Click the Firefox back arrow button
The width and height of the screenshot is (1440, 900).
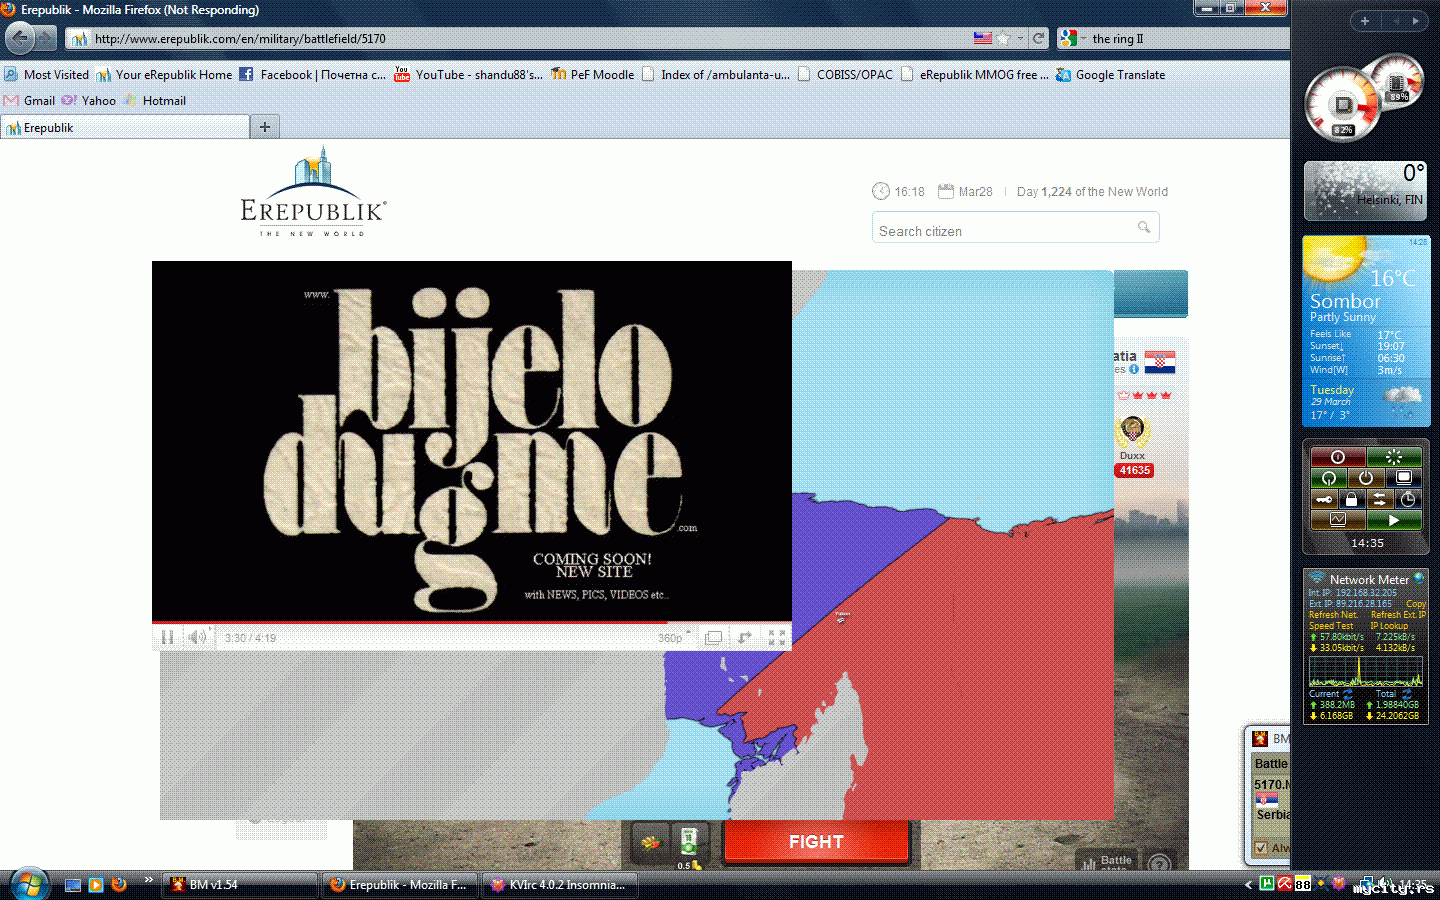(20, 38)
